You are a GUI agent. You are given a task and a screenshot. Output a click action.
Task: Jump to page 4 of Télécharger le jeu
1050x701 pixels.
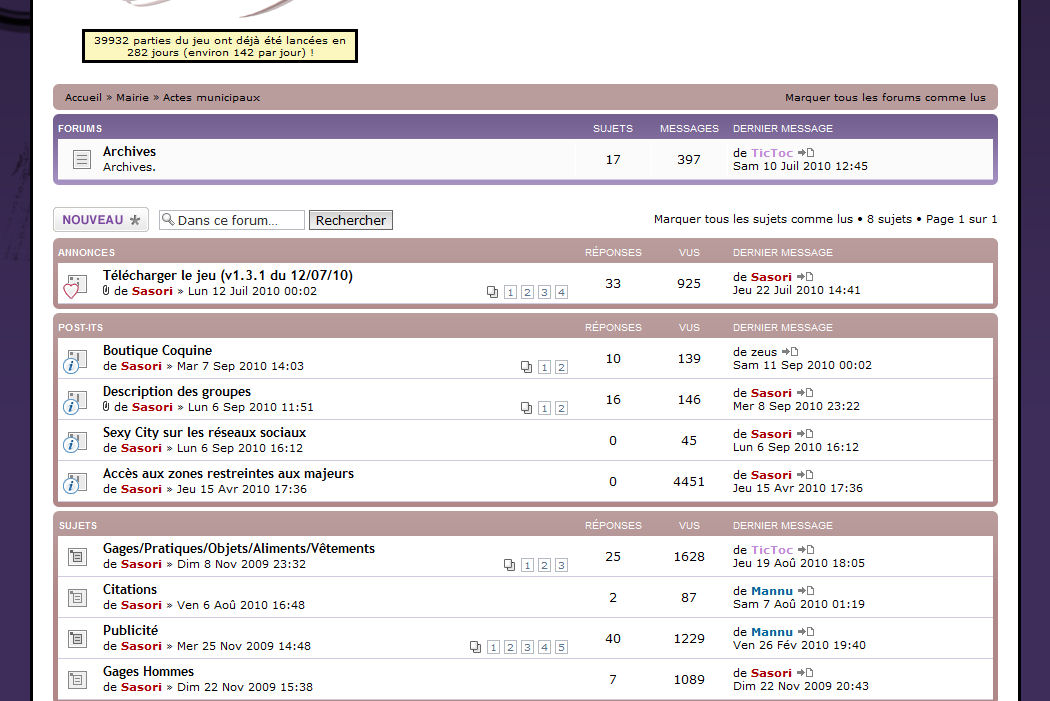[561, 292]
